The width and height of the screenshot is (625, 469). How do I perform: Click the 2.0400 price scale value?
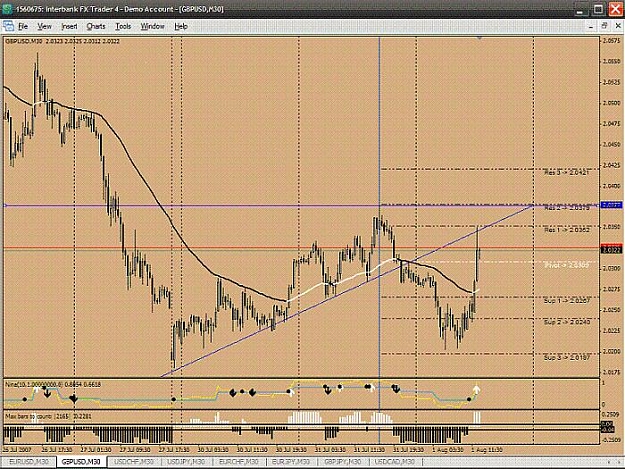(611, 186)
